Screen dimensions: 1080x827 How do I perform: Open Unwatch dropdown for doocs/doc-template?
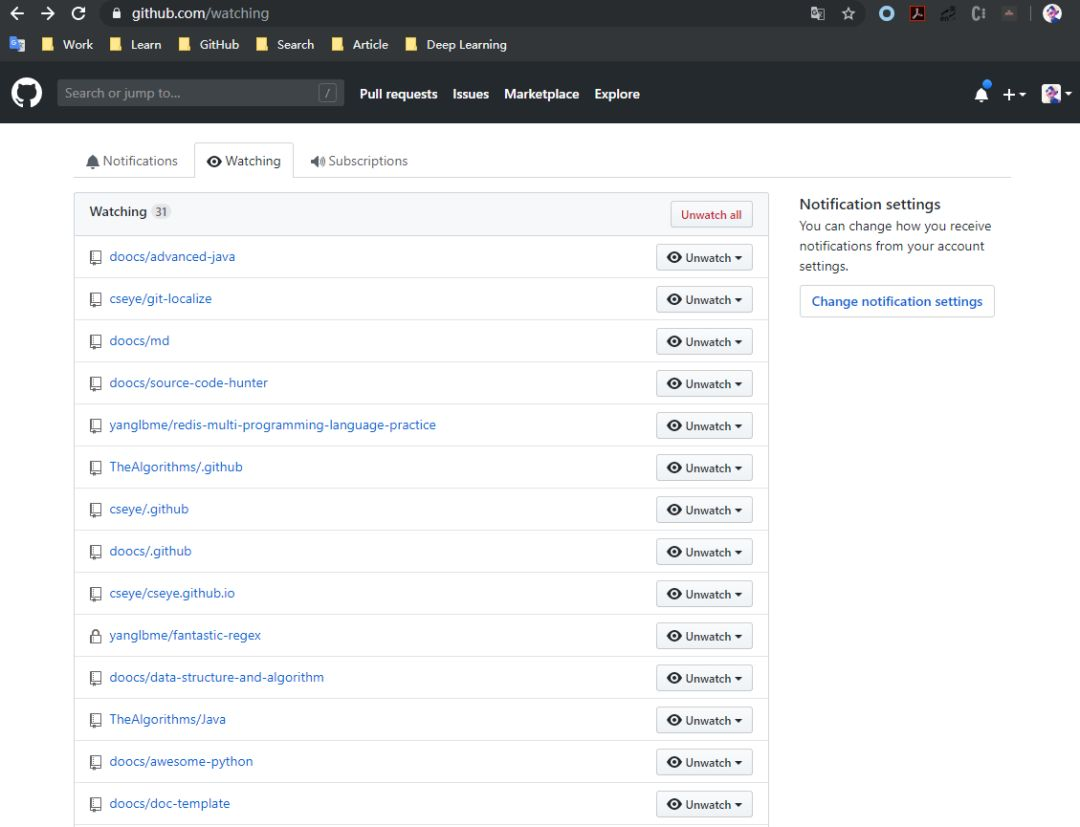tap(704, 804)
